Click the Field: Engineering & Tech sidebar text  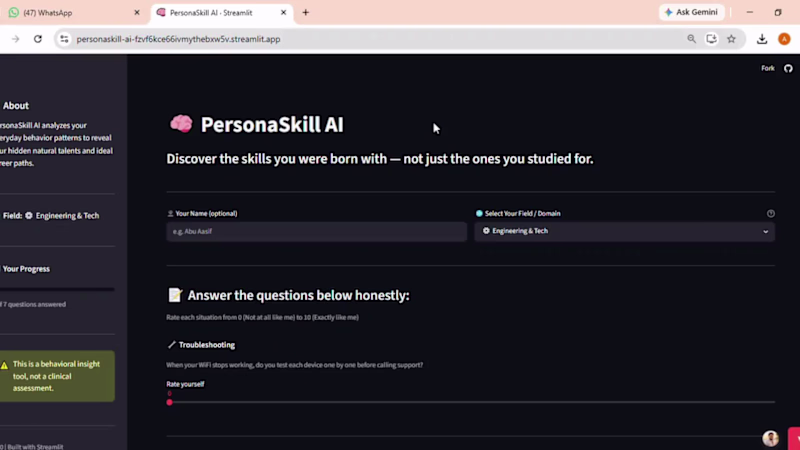coord(50,216)
